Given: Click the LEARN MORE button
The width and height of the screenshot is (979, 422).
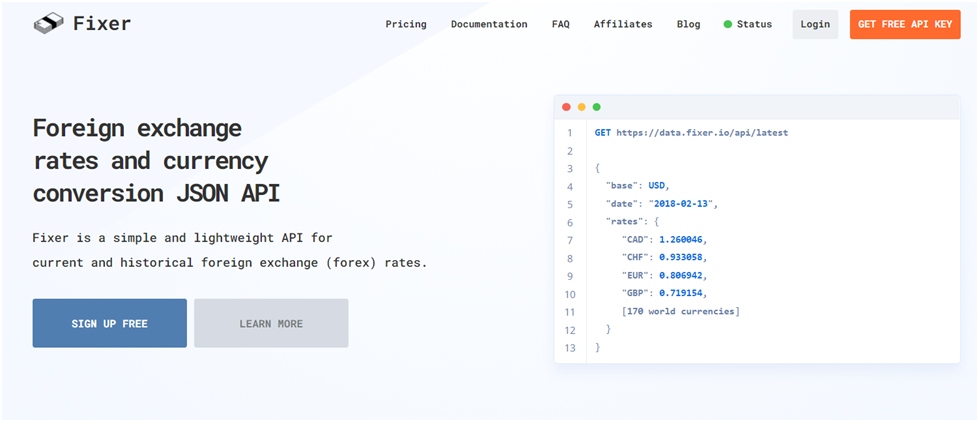Looking at the screenshot, I should pyautogui.click(x=271, y=323).
